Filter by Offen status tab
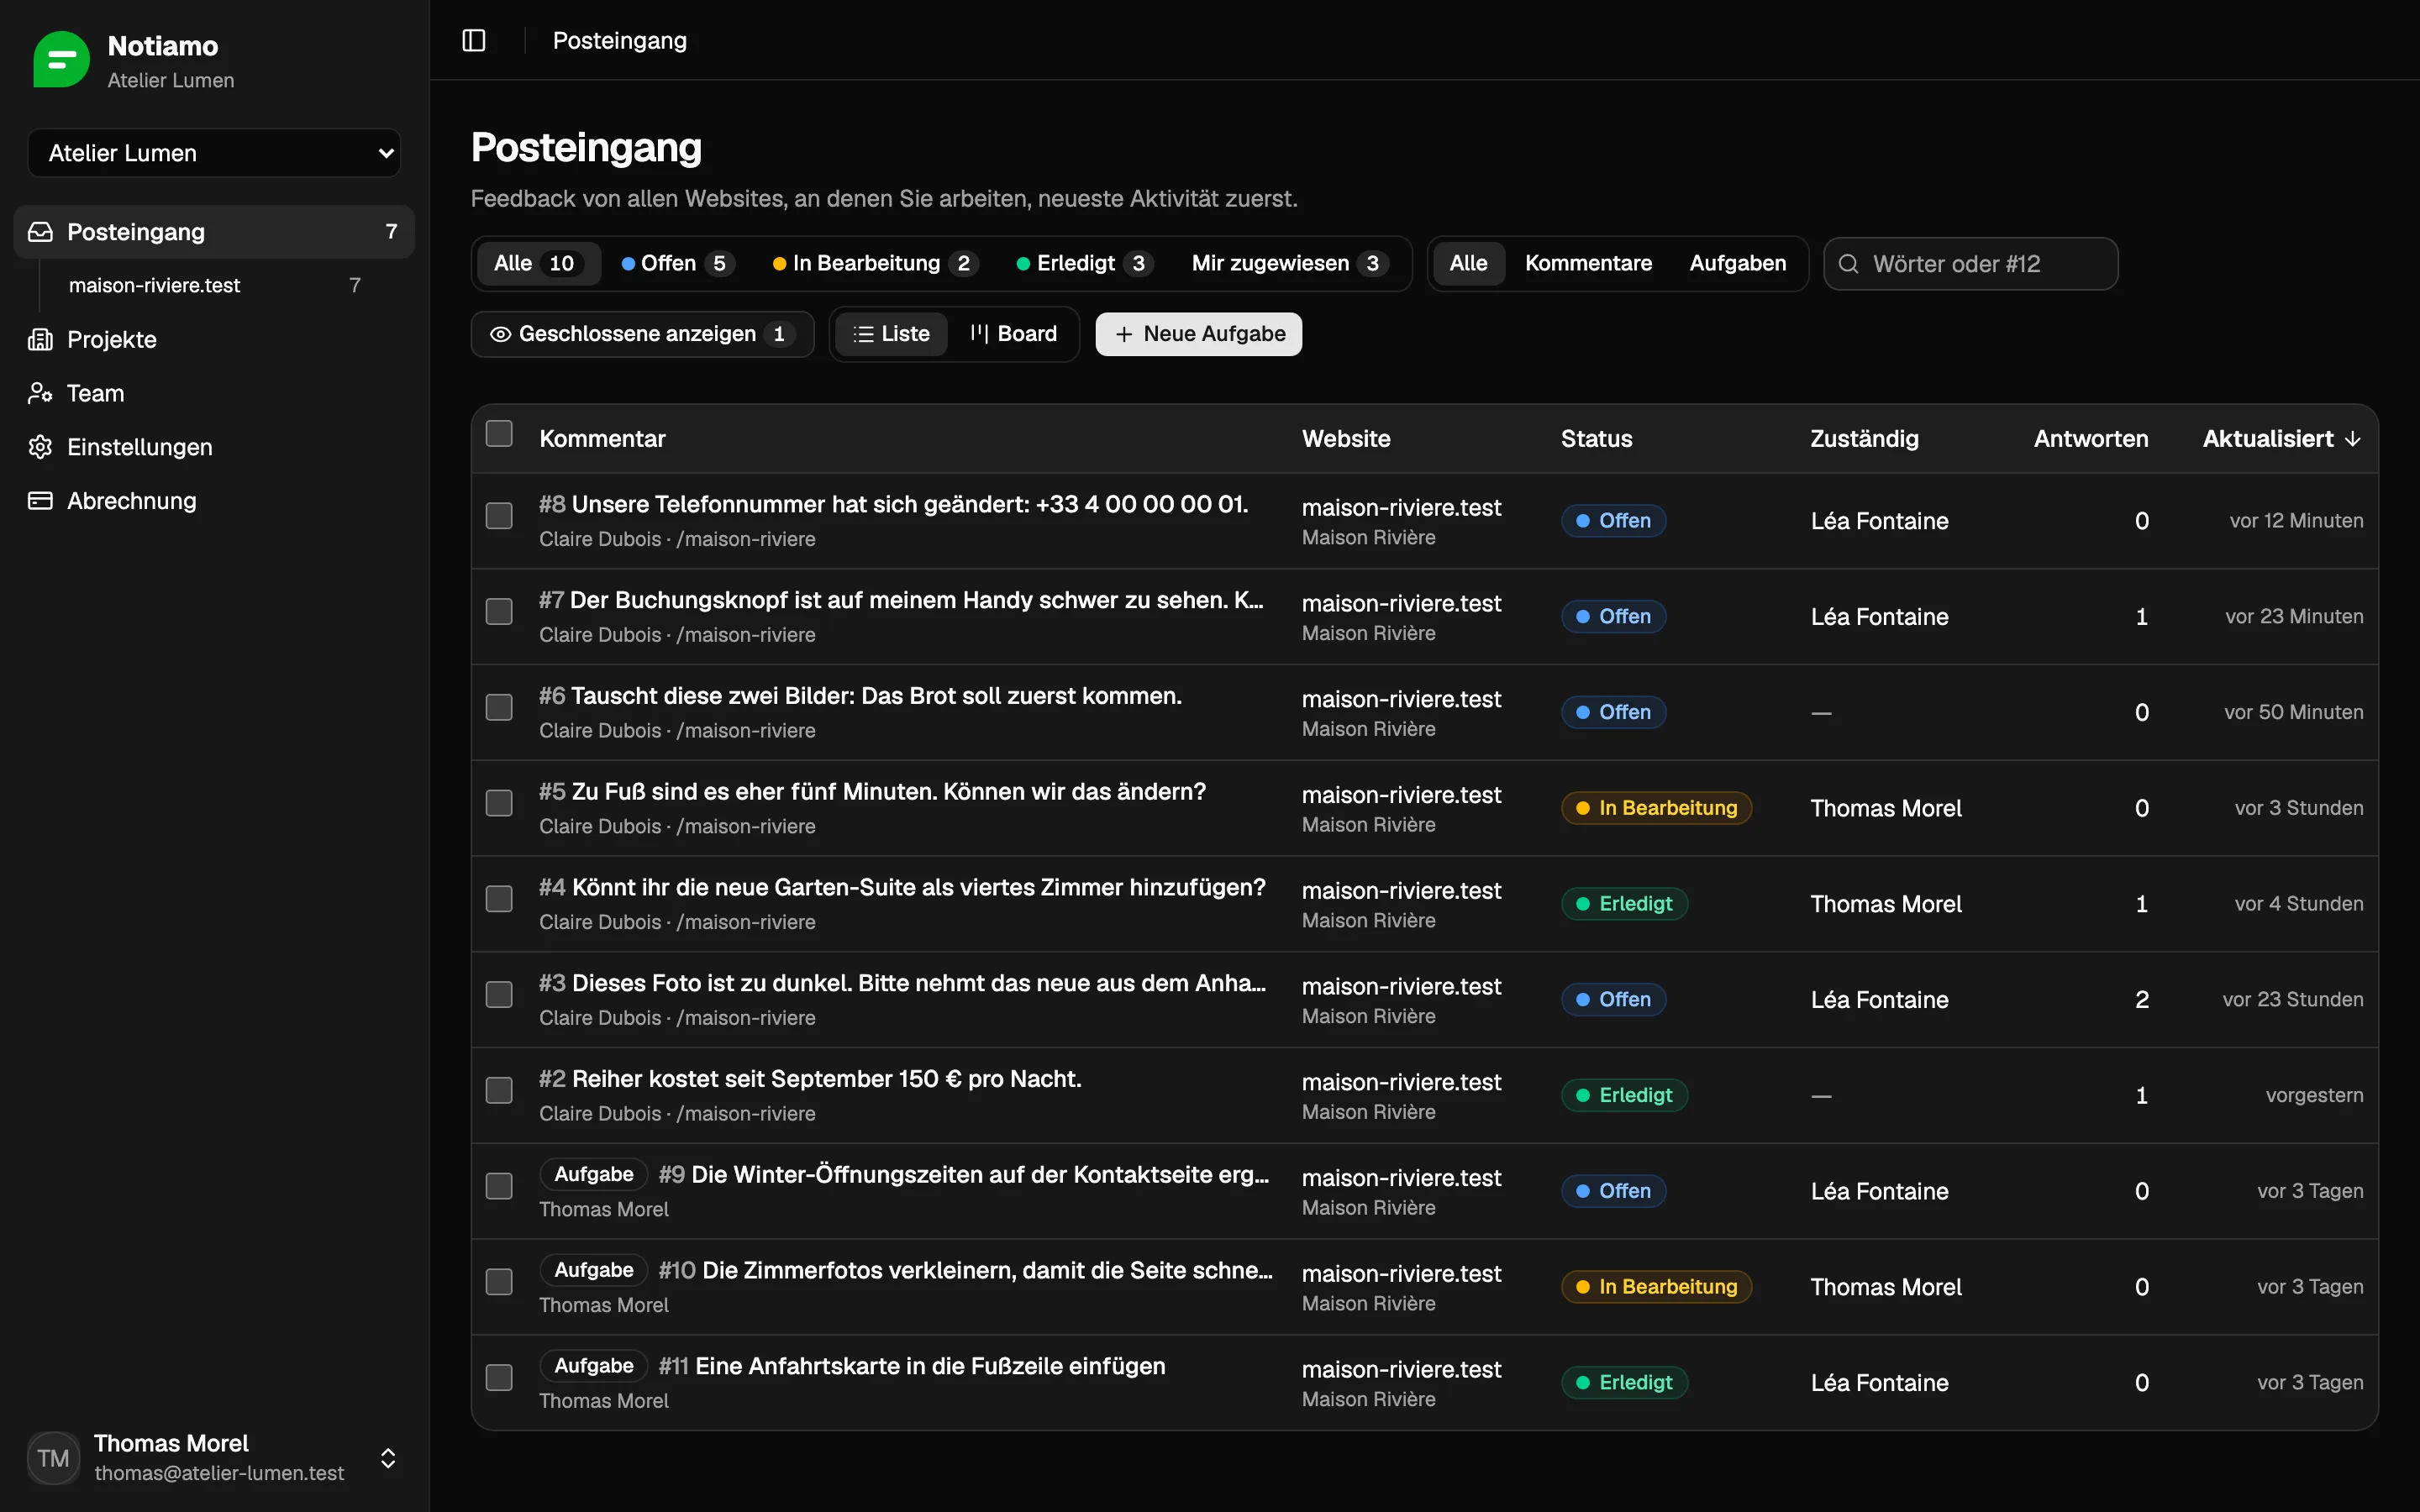 click(x=677, y=264)
